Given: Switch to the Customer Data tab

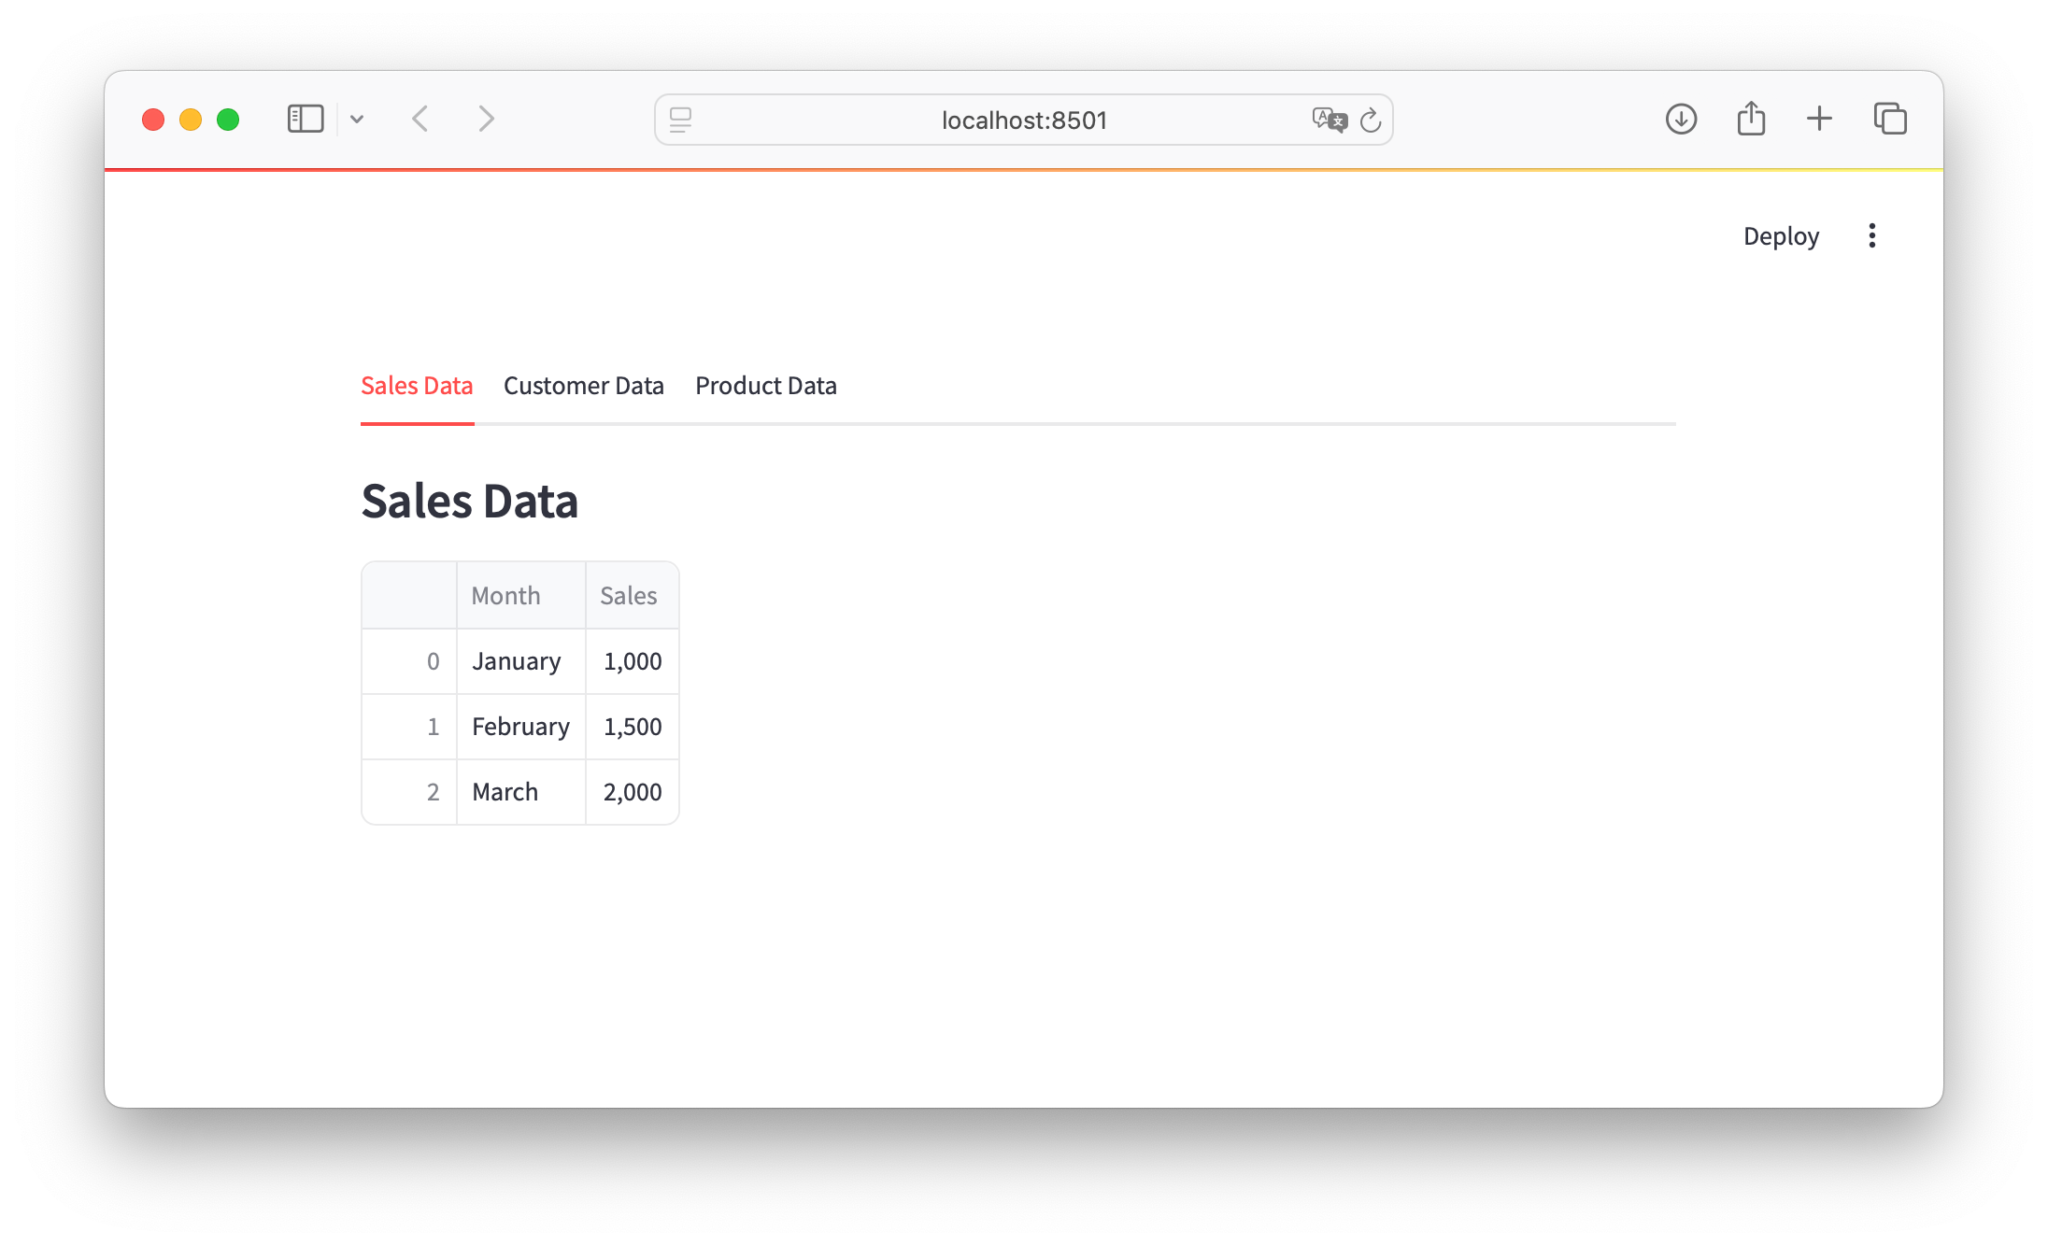Looking at the screenshot, I should click(583, 386).
